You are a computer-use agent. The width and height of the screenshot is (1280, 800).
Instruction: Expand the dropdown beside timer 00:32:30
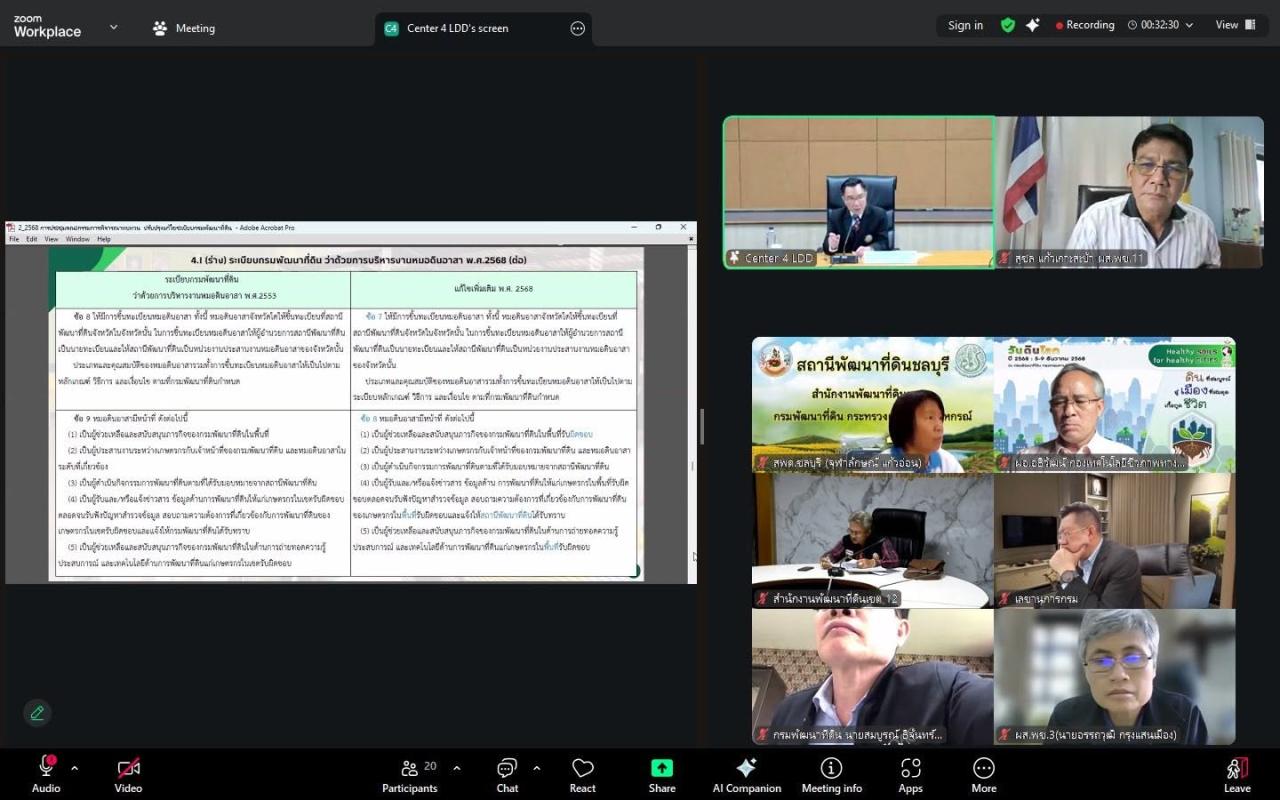click(x=1189, y=25)
